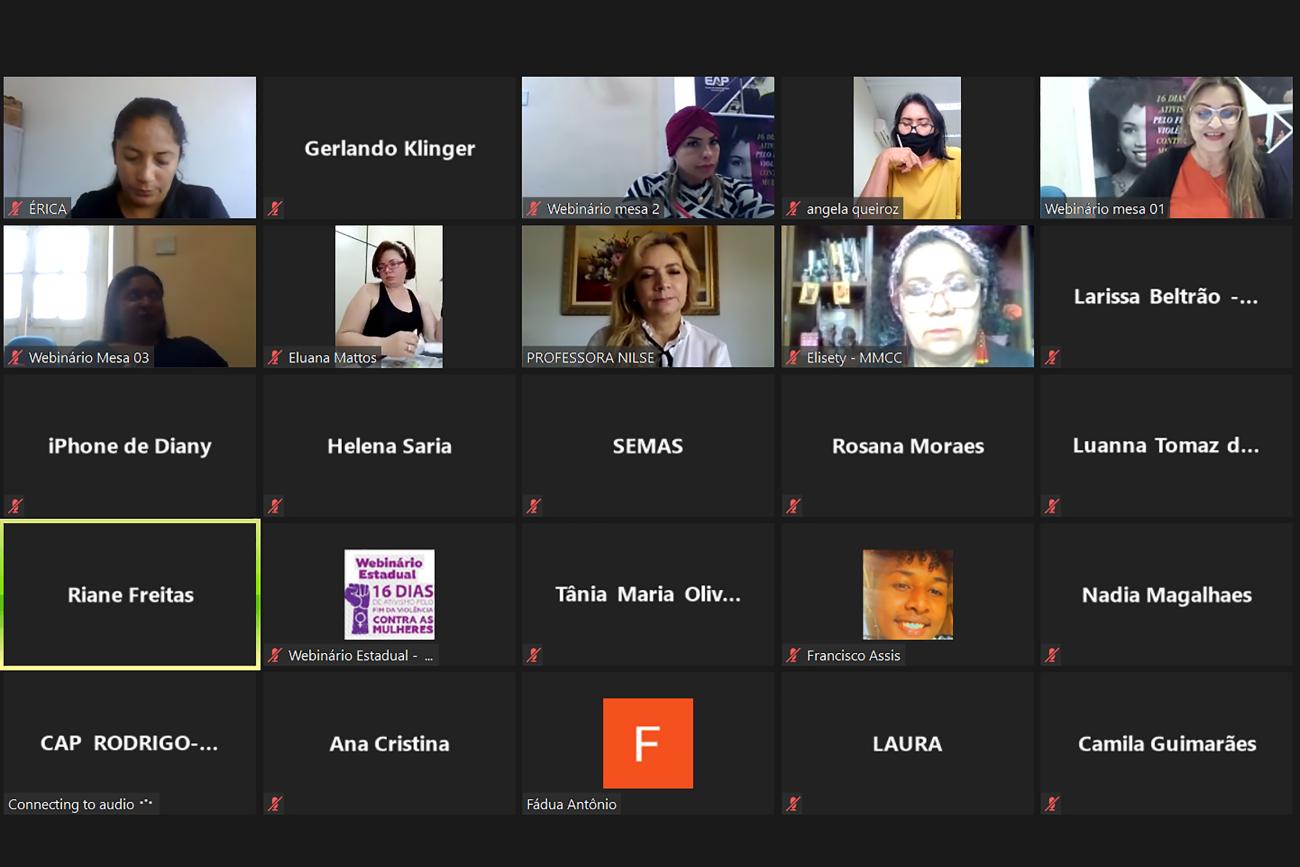Click the Webinário Estadual 16 Dias poster image
Image resolution: width=1300 pixels, height=867 pixels.
389,594
